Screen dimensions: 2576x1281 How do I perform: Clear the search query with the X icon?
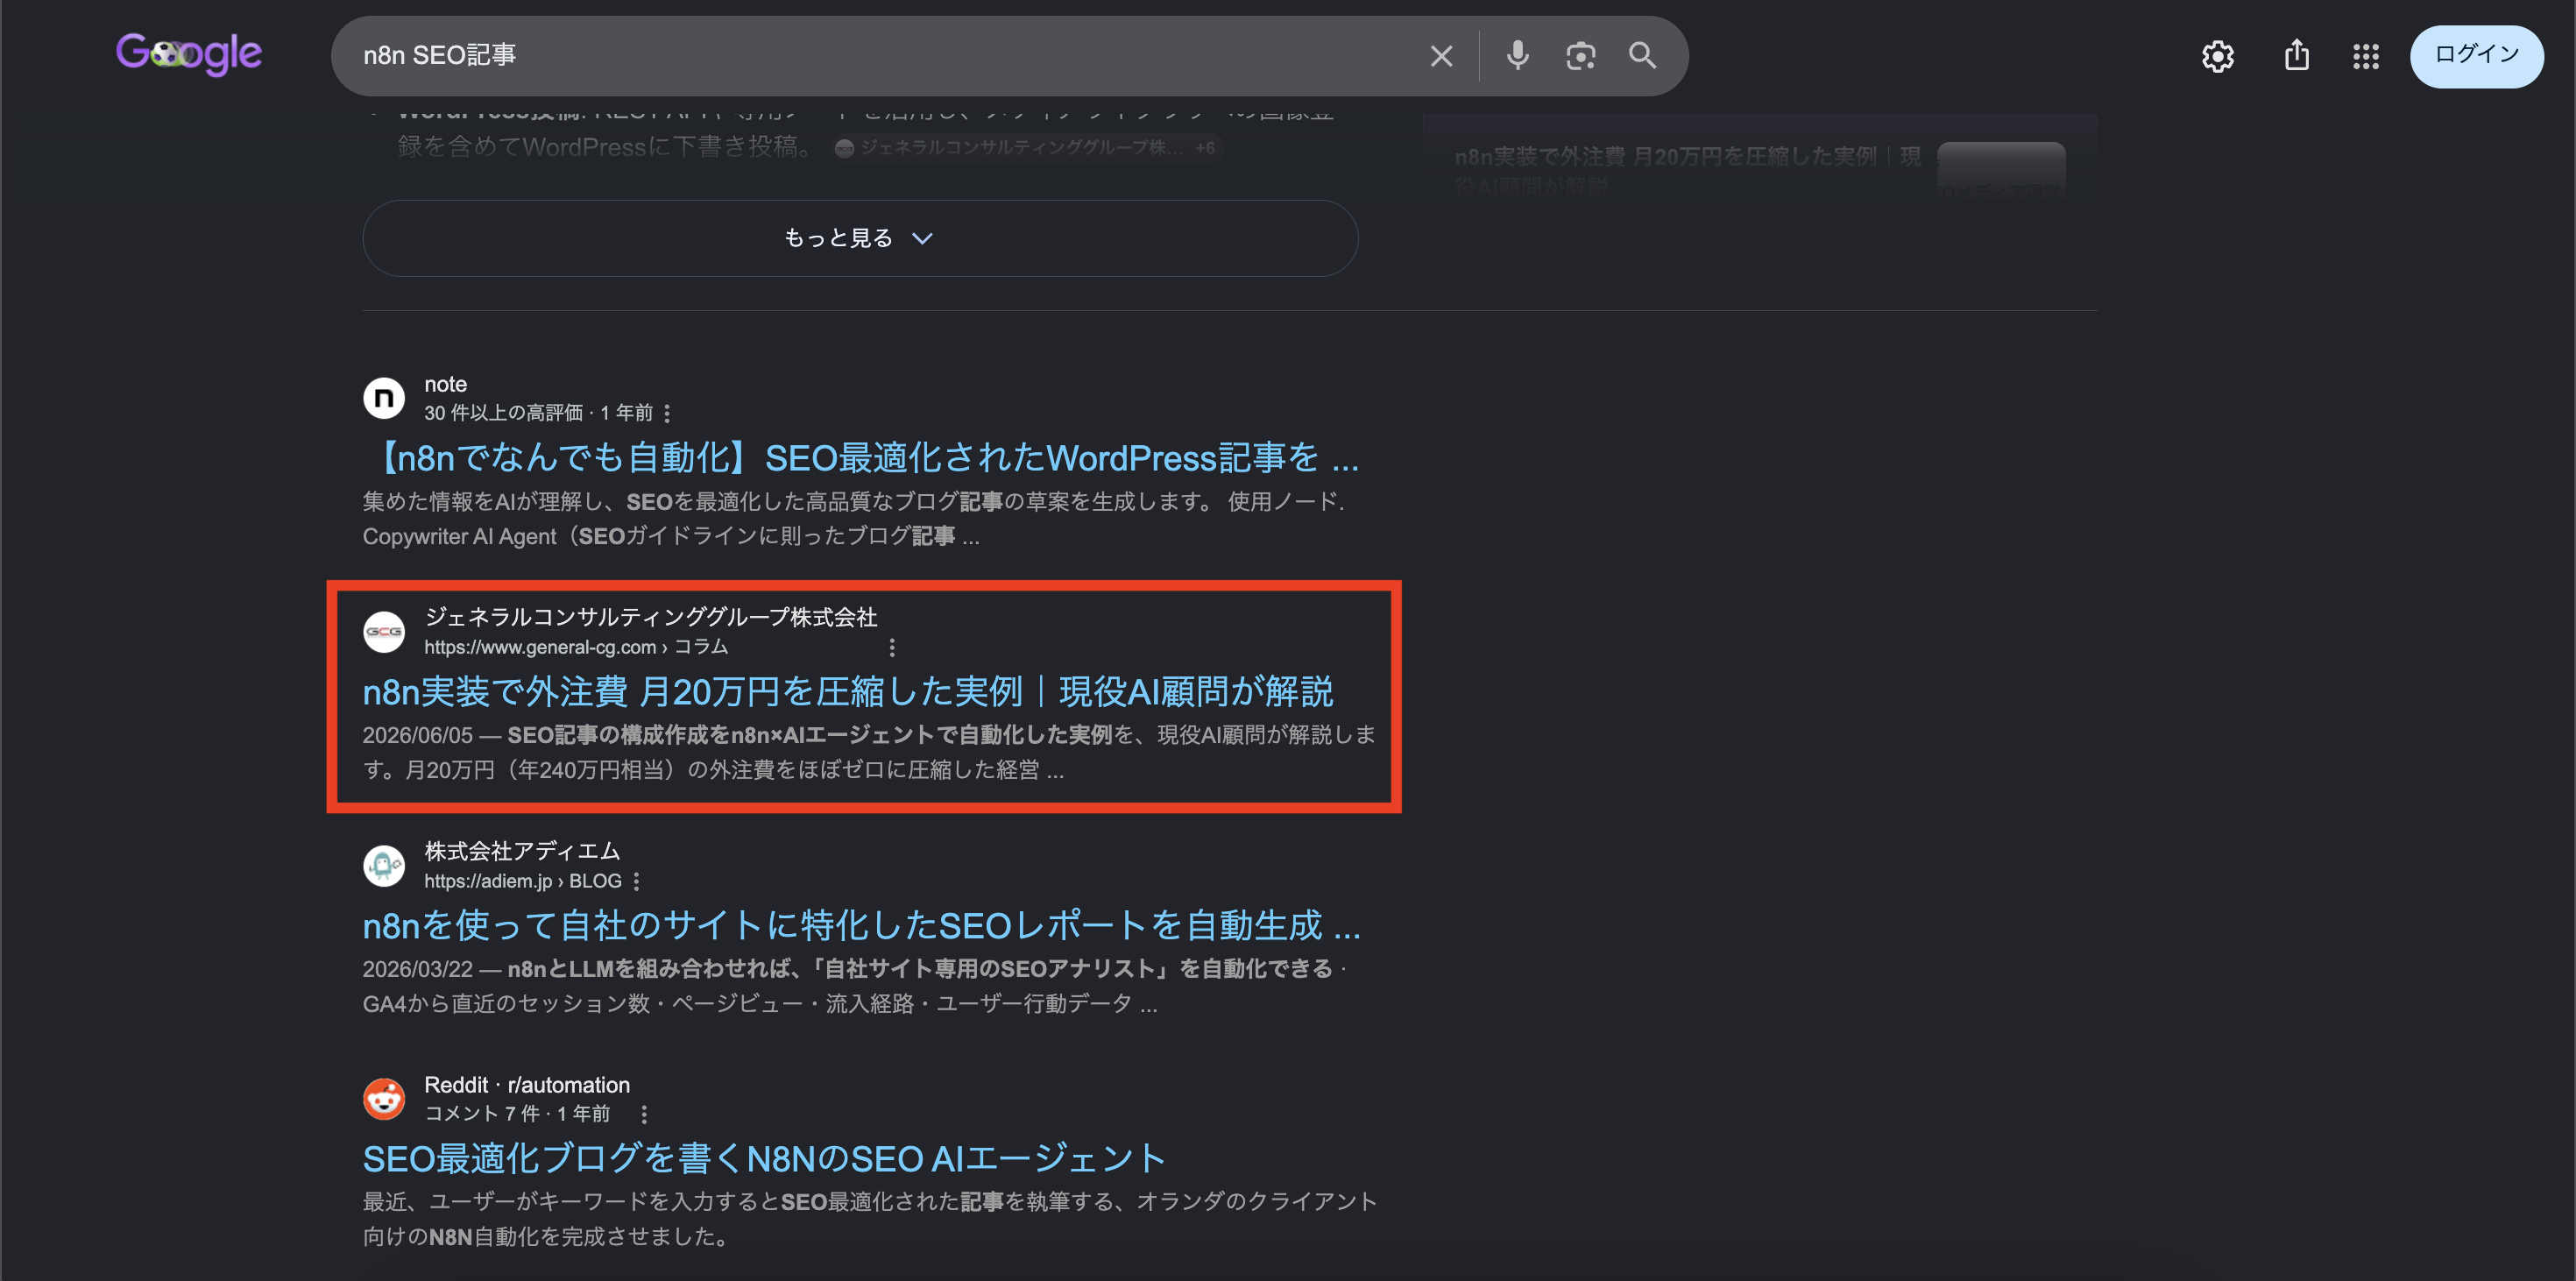1441,56
